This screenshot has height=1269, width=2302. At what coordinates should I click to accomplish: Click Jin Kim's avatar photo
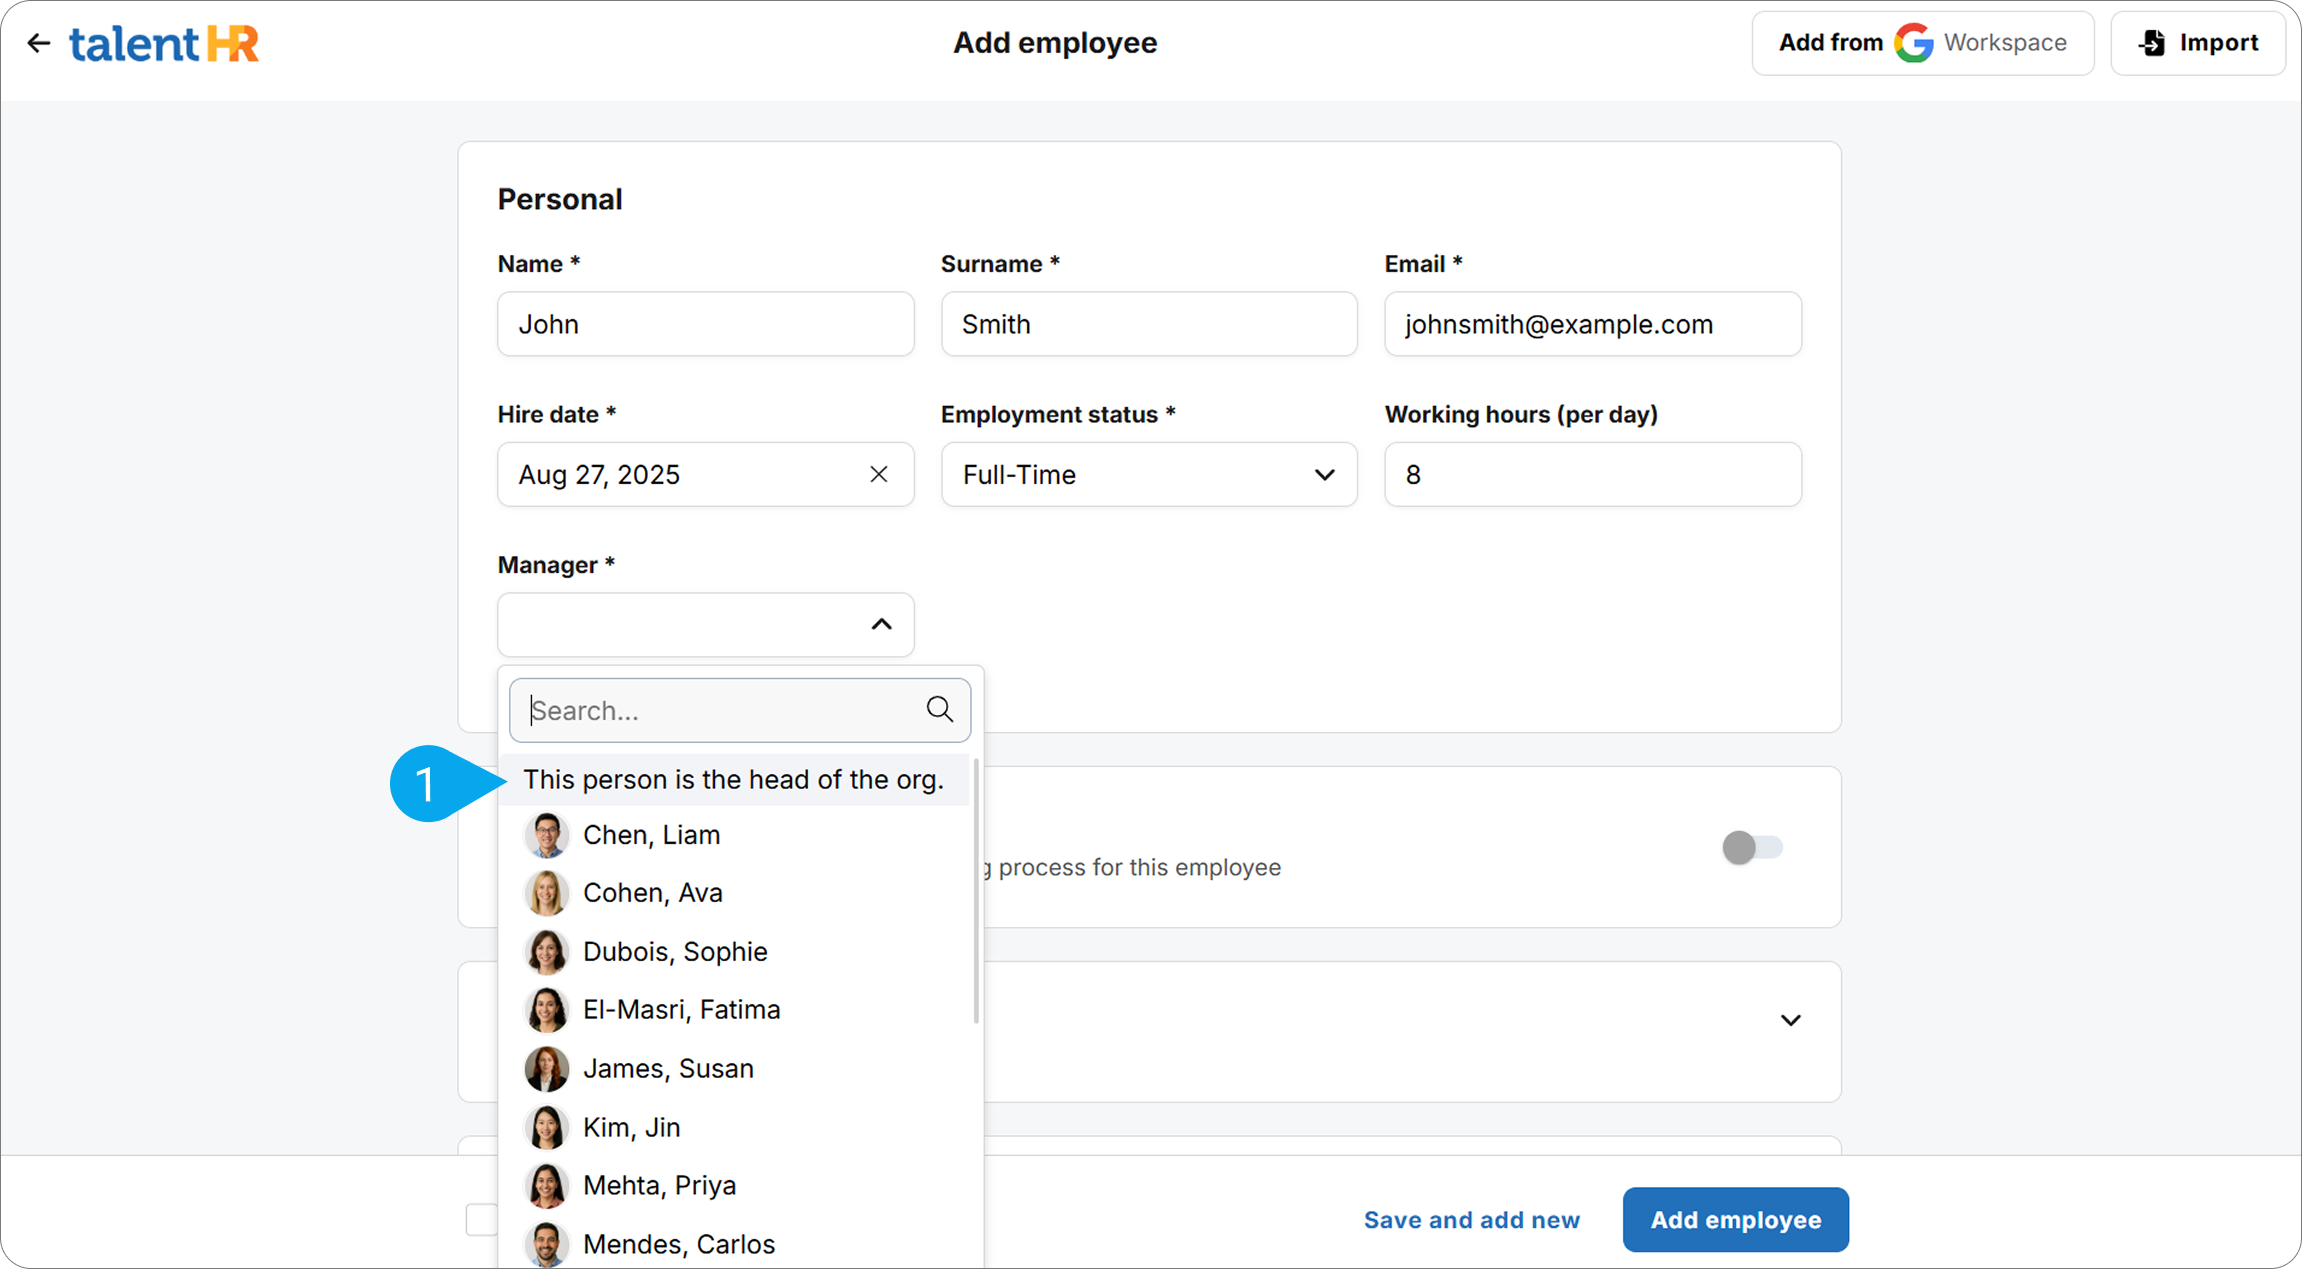coord(546,1127)
